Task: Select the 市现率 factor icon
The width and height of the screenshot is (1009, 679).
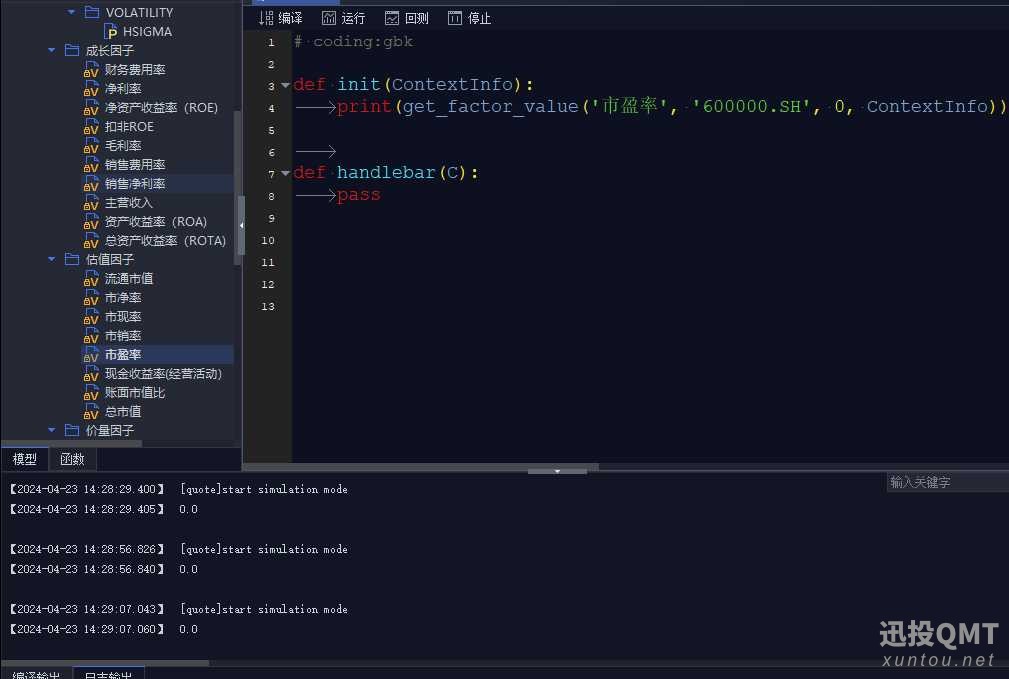Action: (x=91, y=317)
